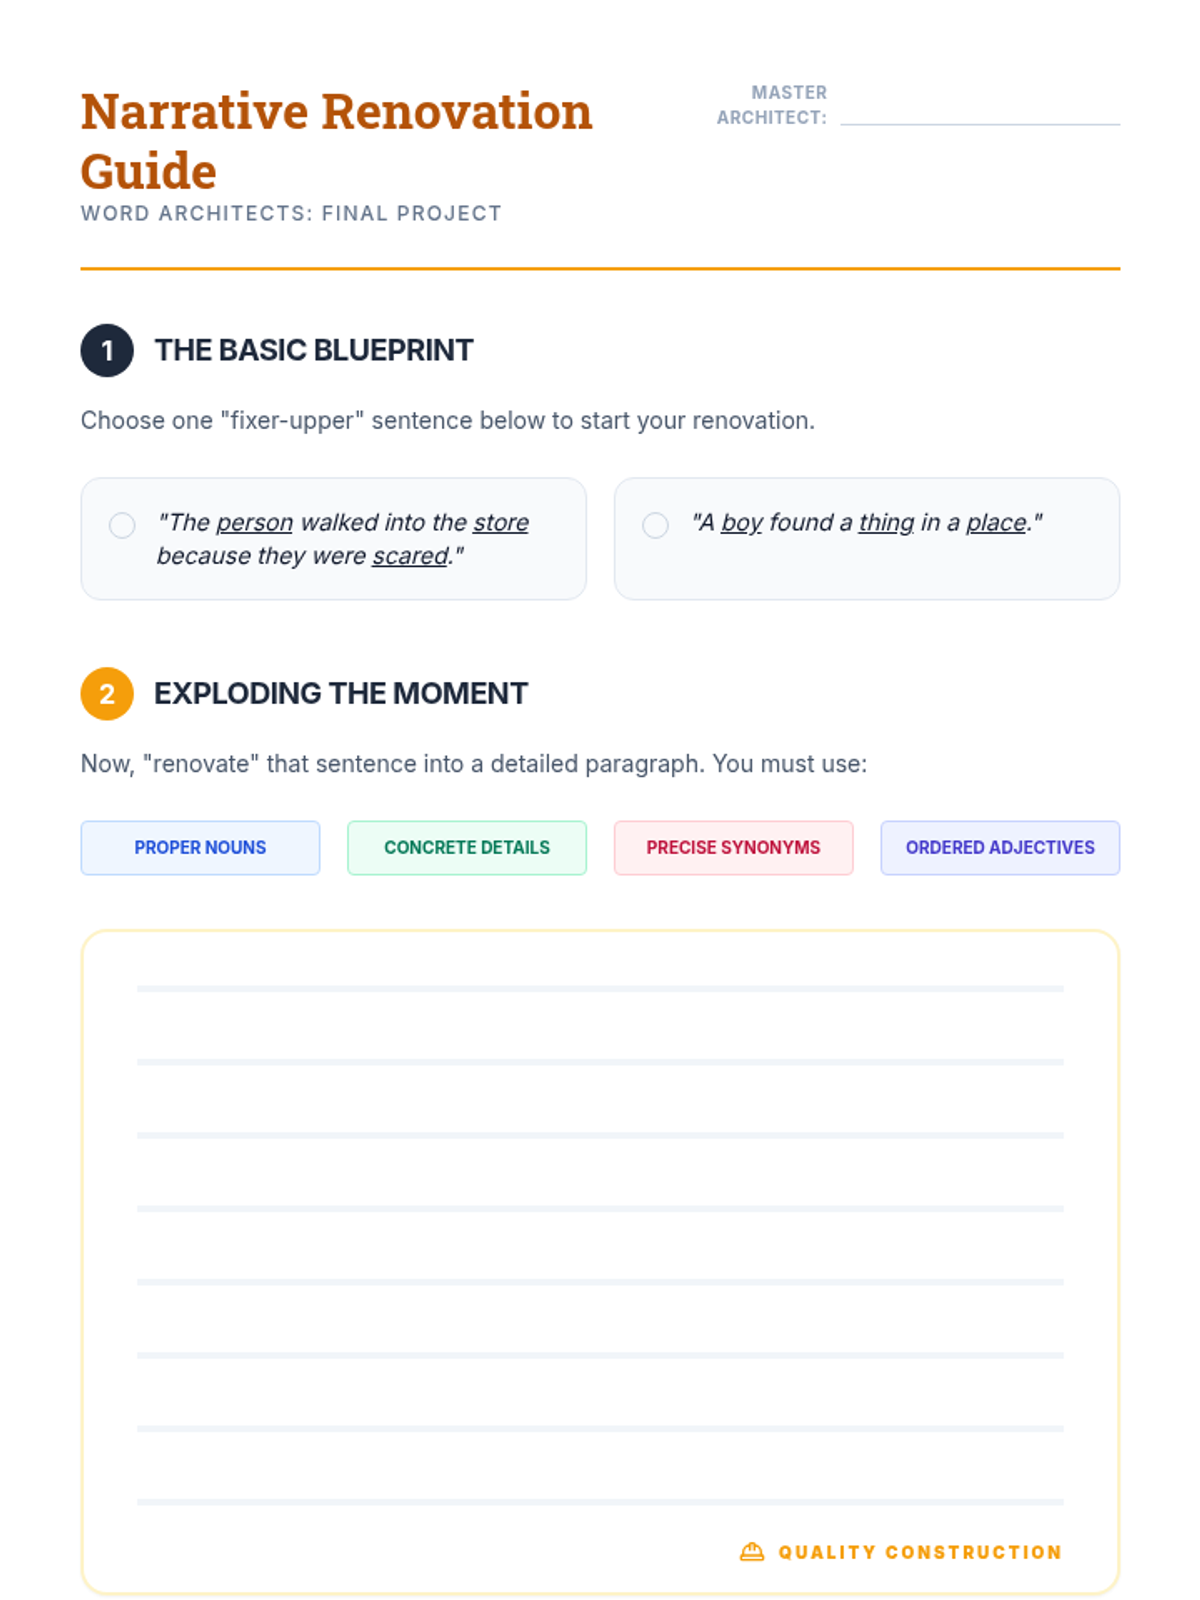
Task: Click the underlined word 'thing'
Action: pyautogui.click(x=886, y=523)
